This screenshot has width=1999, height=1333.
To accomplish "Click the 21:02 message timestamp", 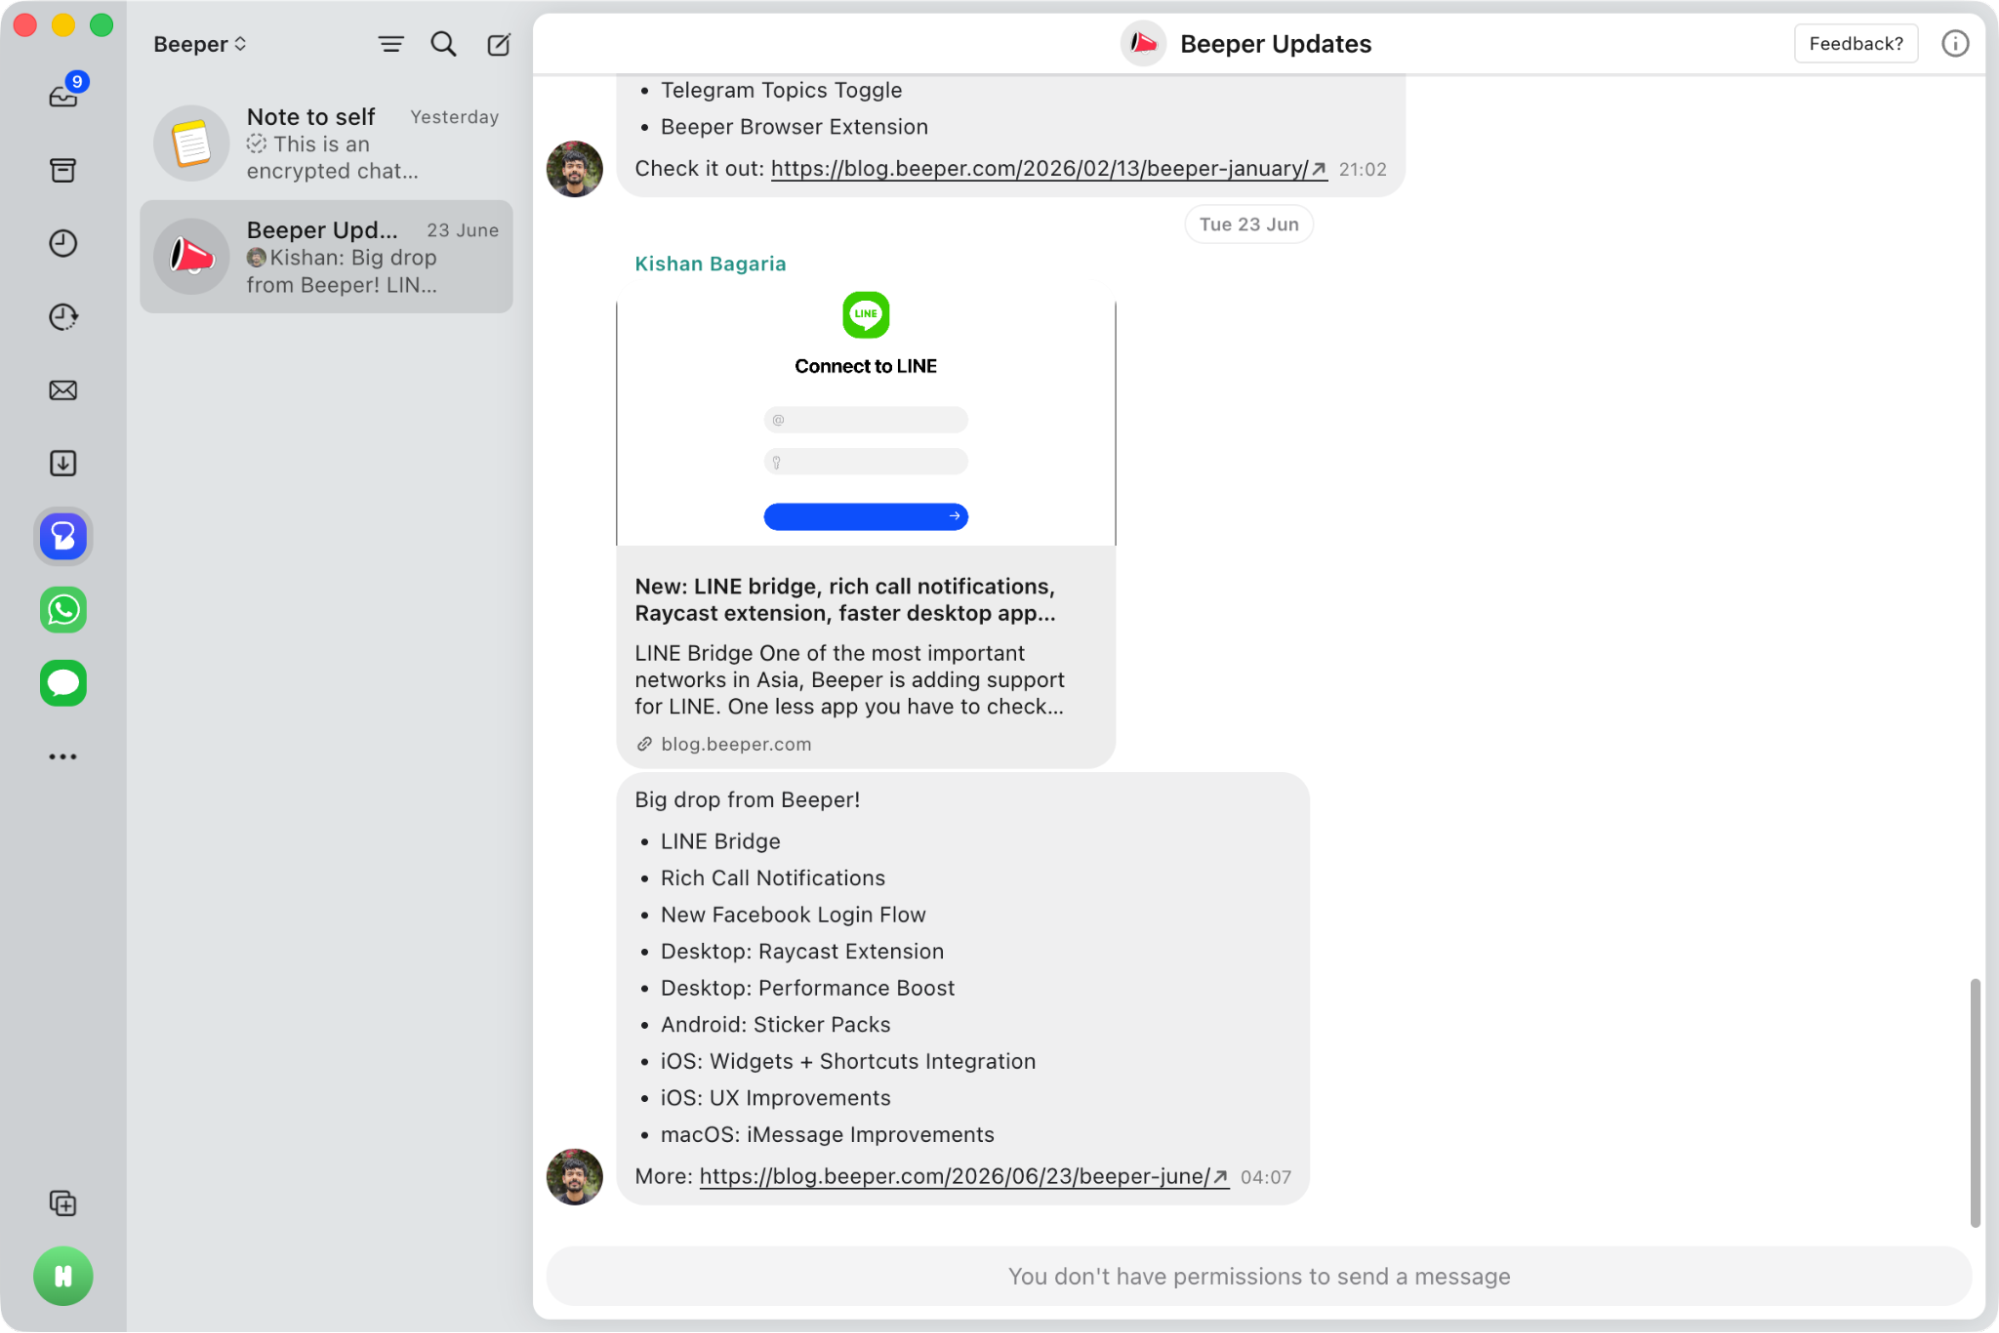I will (x=1362, y=169).
